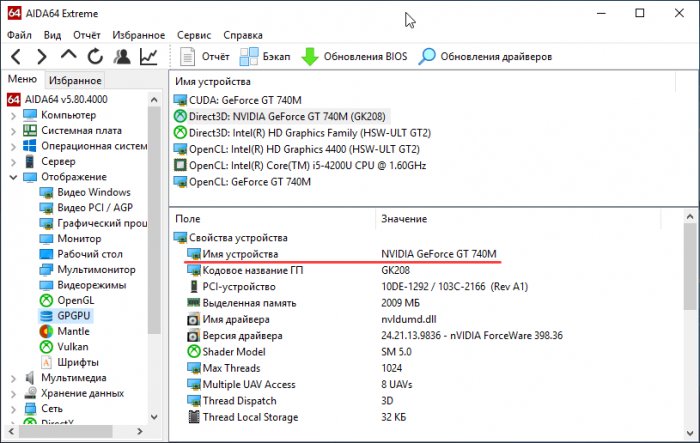Select the CUDA: GeForce GT 740M device
Image resolution: width=700 pixels, height=443 pixels.
[x=238, y=100]
